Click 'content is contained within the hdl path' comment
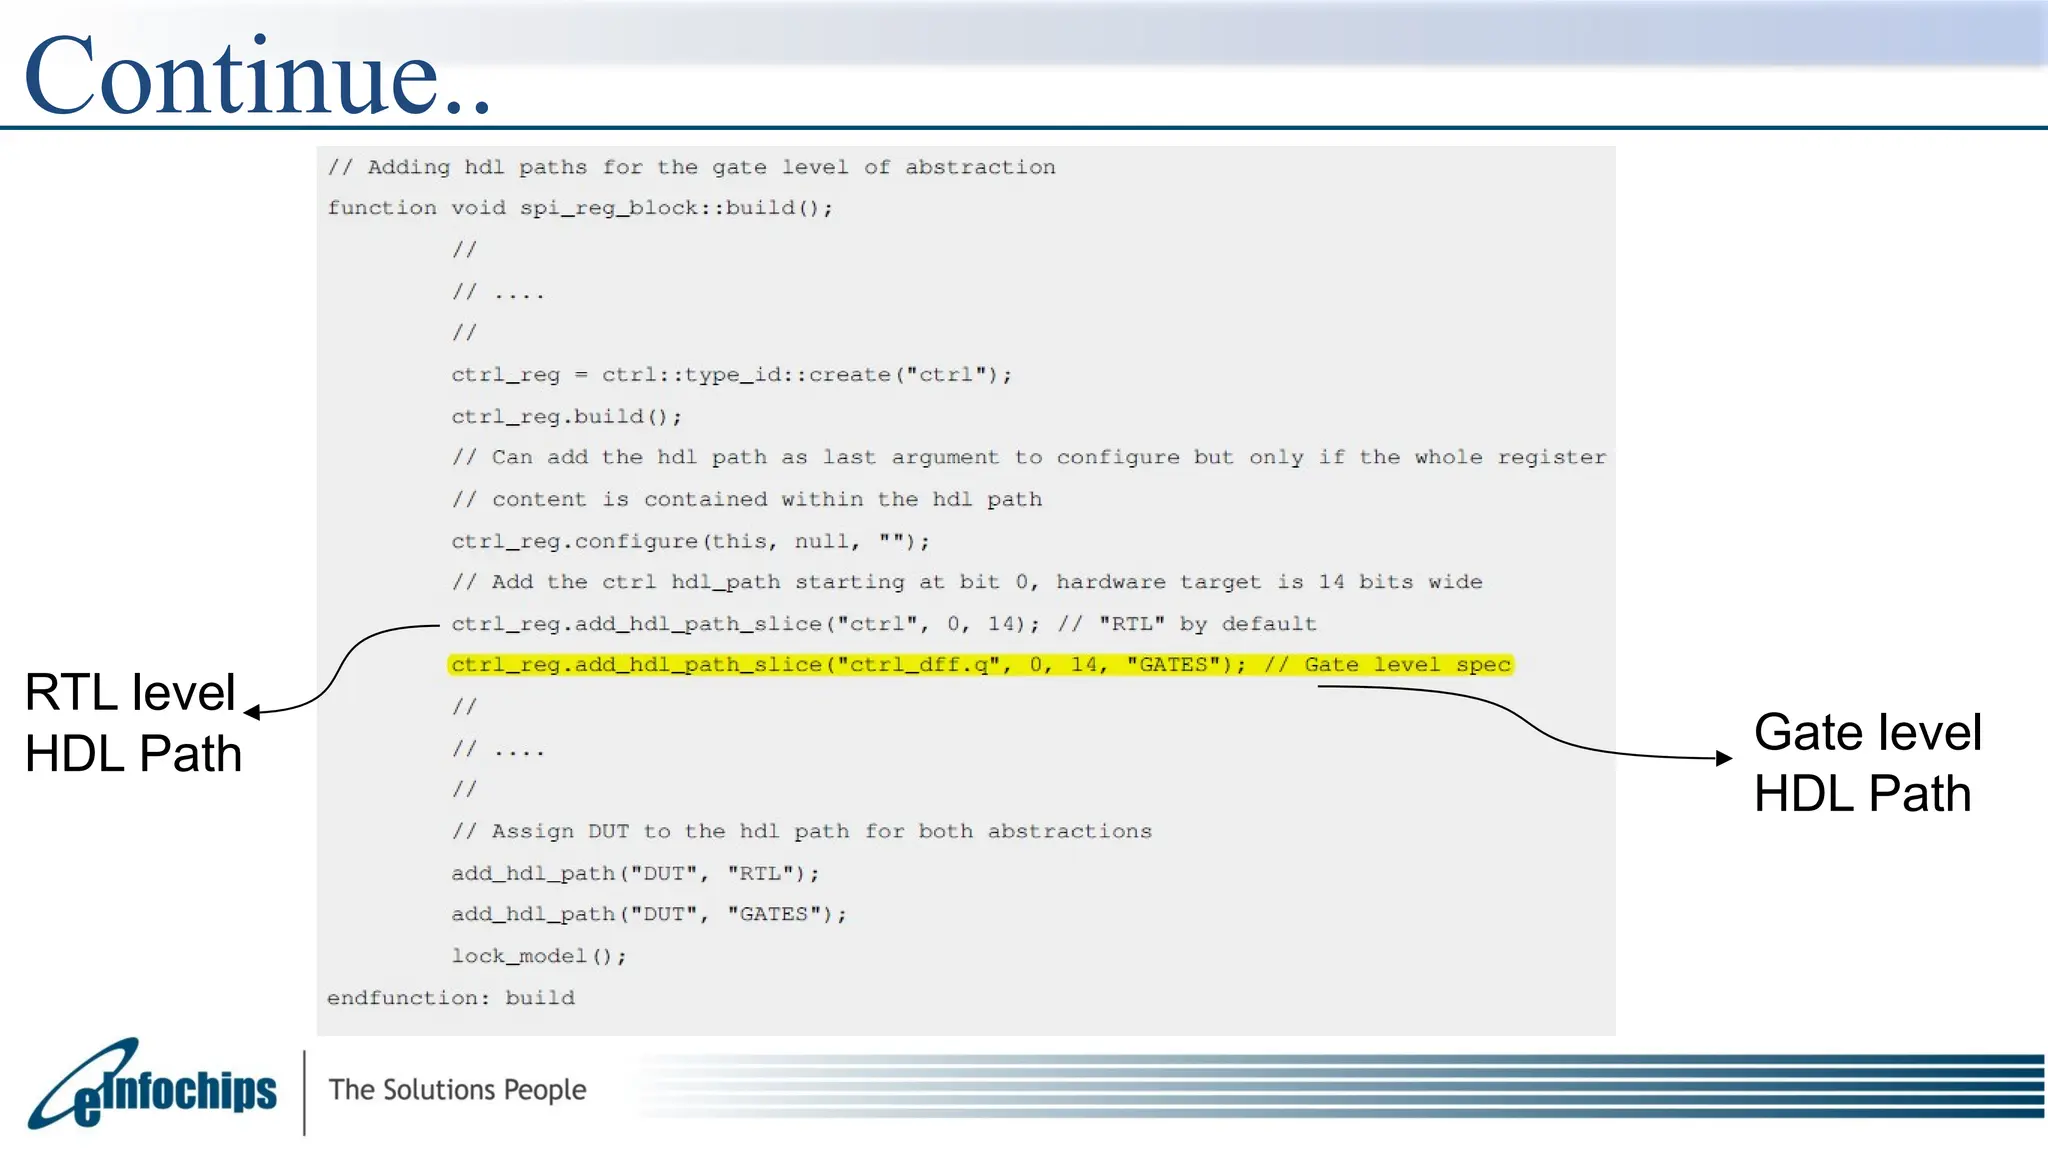This screenshot has height=1152, width=2048. point(746,500)
